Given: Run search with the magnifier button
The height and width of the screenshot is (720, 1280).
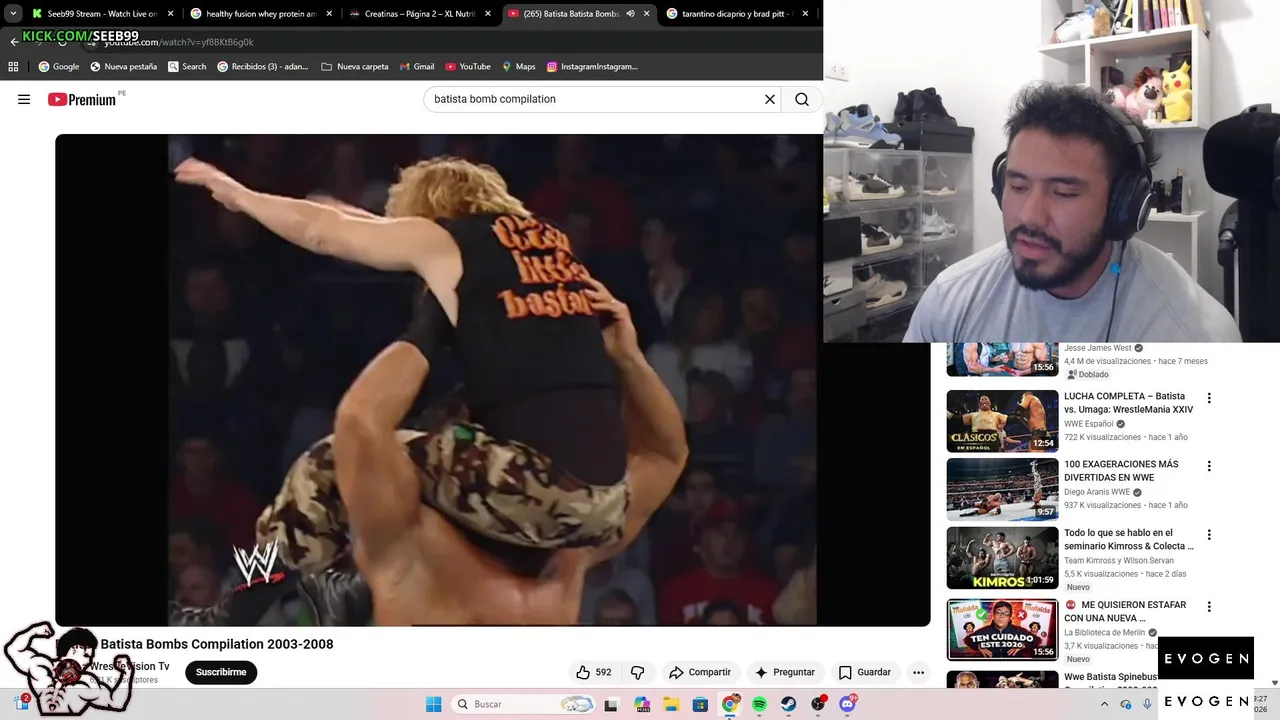Looking at the screenshot, I should (802, 99).
